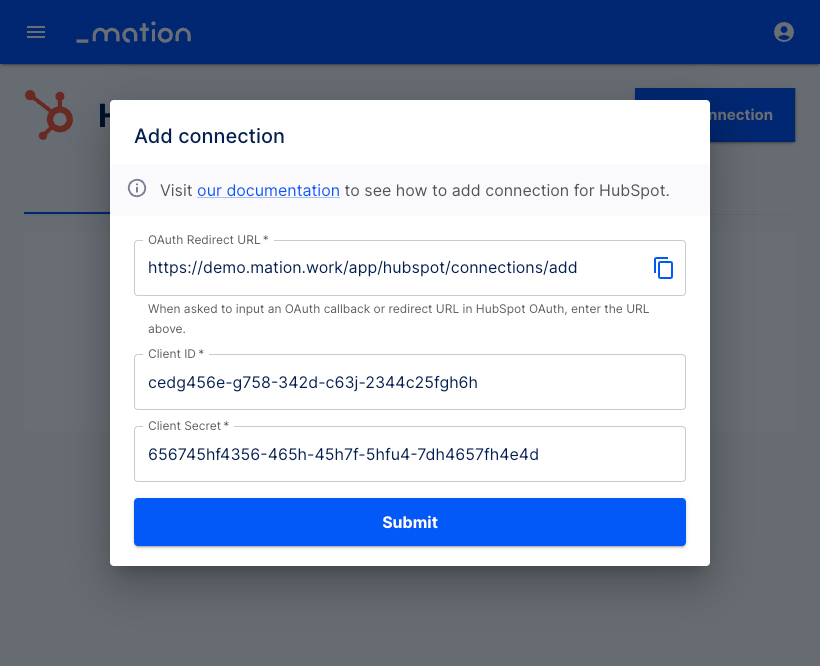Open the our documentation link
The width and height of the screenshot is (820, 666).
[268, 190]
